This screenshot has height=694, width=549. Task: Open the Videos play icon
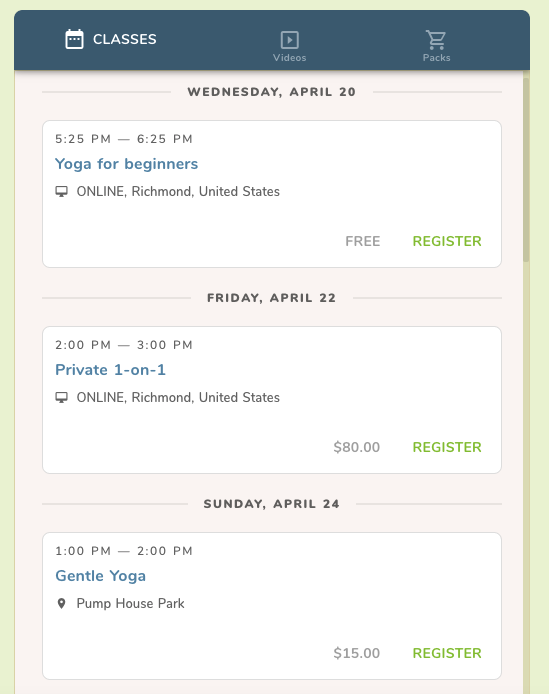pyautogui.click(x=290, y=40)
